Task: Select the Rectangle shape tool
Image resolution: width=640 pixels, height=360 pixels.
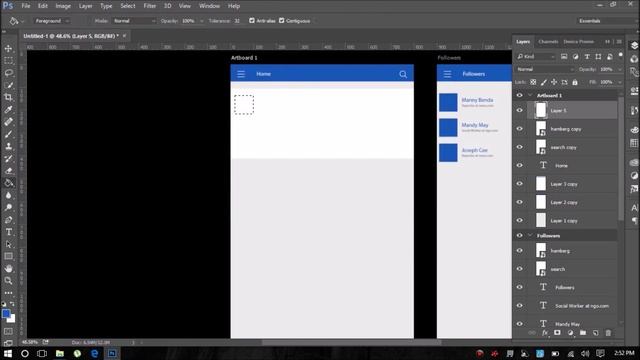Action: pyautogui.click(x=9, y=256)
